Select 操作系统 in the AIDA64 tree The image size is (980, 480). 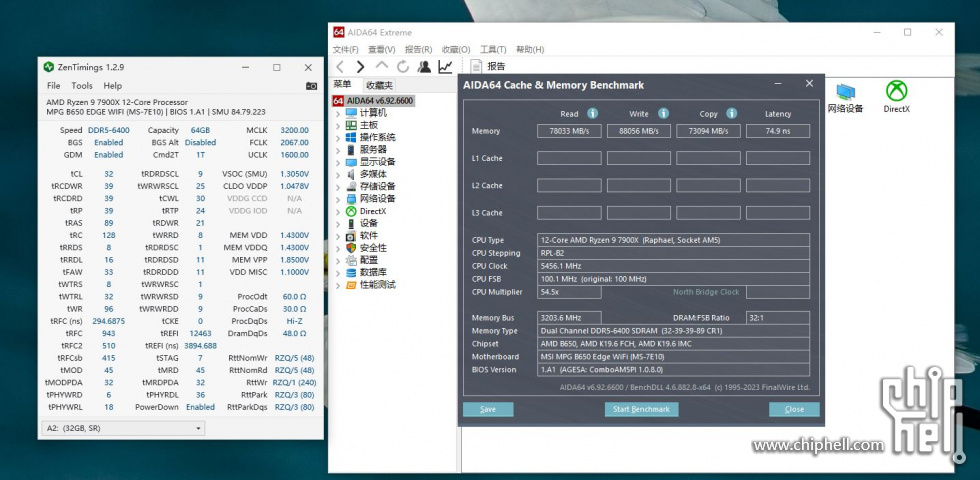pyautogui.click(x=378, y=138)
